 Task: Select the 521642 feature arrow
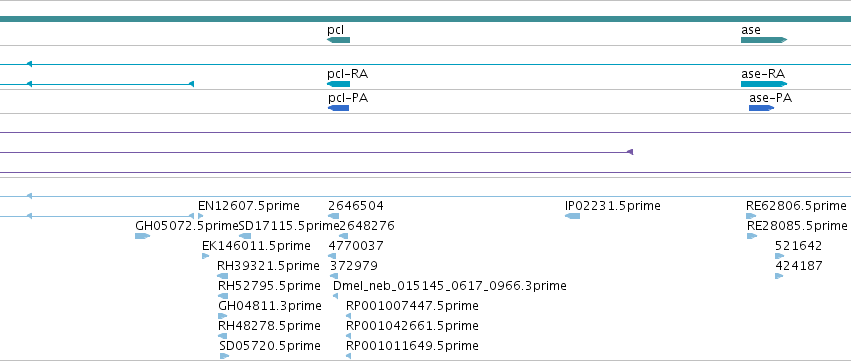tap(779, 256)
